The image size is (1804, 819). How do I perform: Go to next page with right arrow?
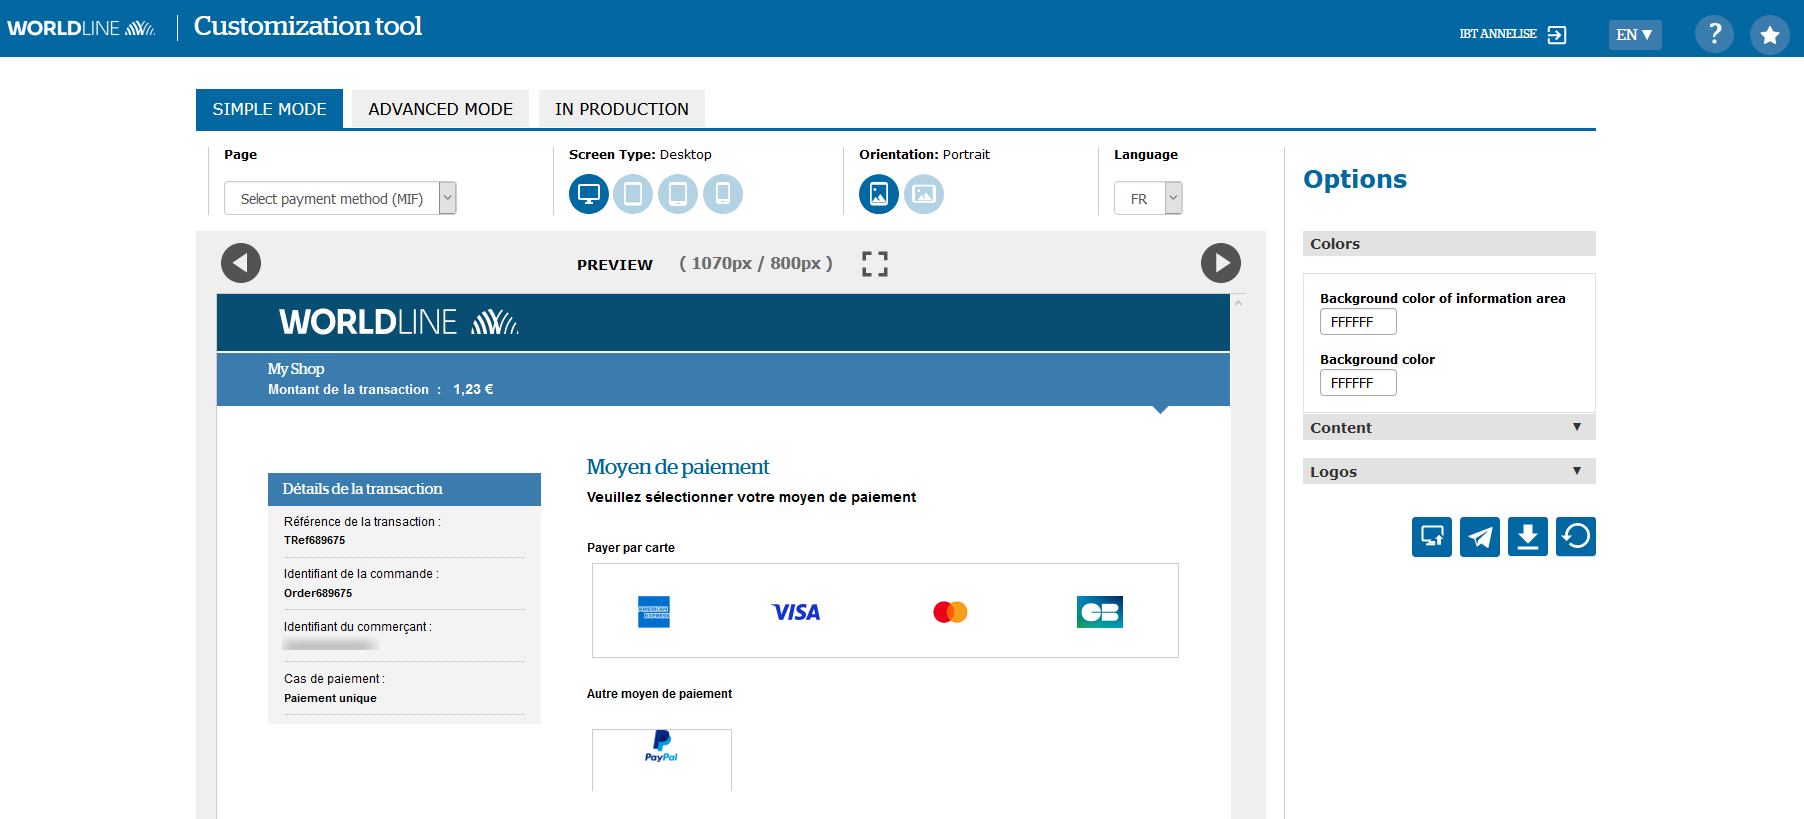coord(1221,263)
